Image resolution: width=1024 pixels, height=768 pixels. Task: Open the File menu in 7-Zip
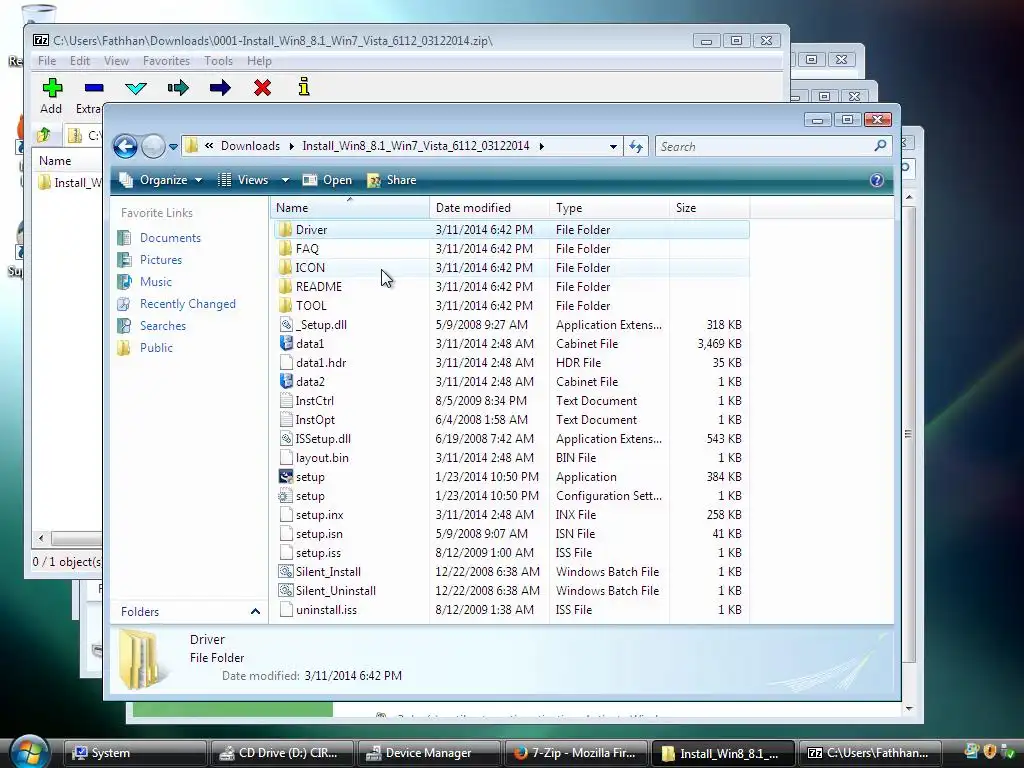pyautogui.click(x=47, y=61)
